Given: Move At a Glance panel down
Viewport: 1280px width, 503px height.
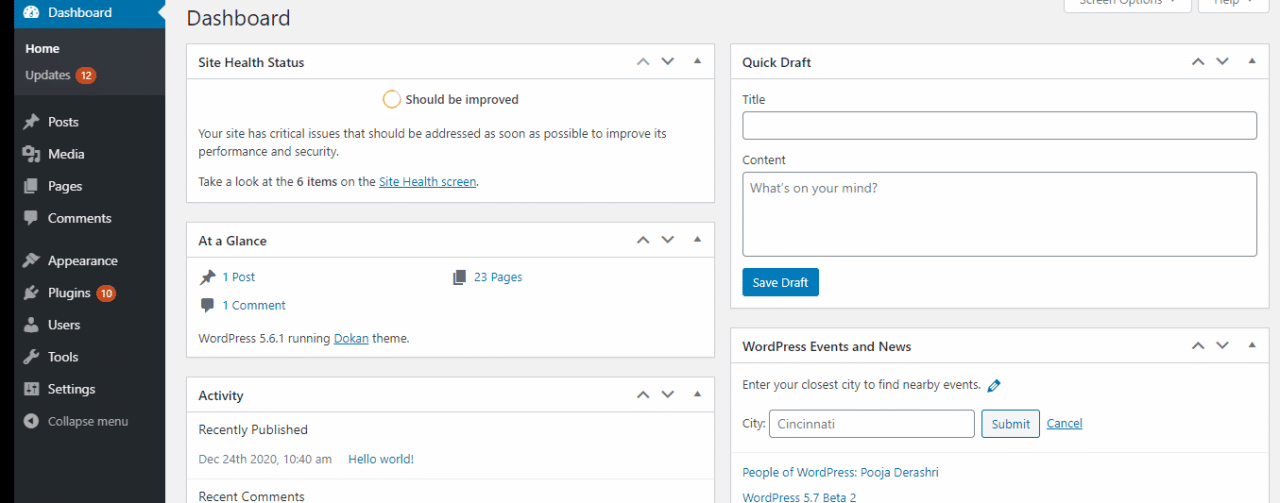Looking at the screenshot, I should [668, 240].
